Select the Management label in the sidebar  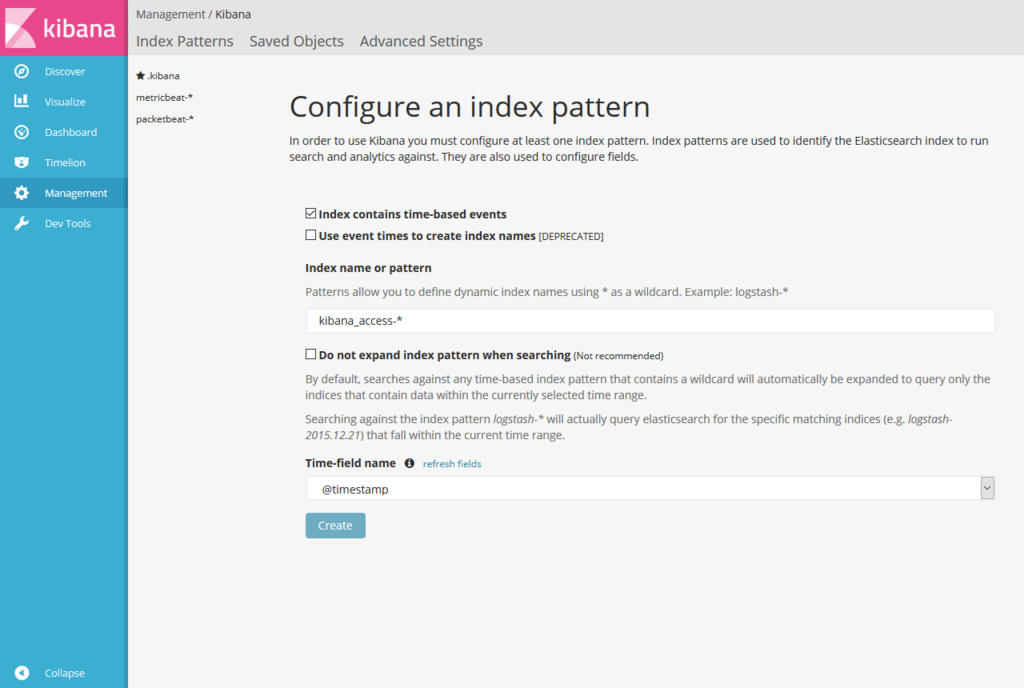pyautogui.click(x=76, y=193)
